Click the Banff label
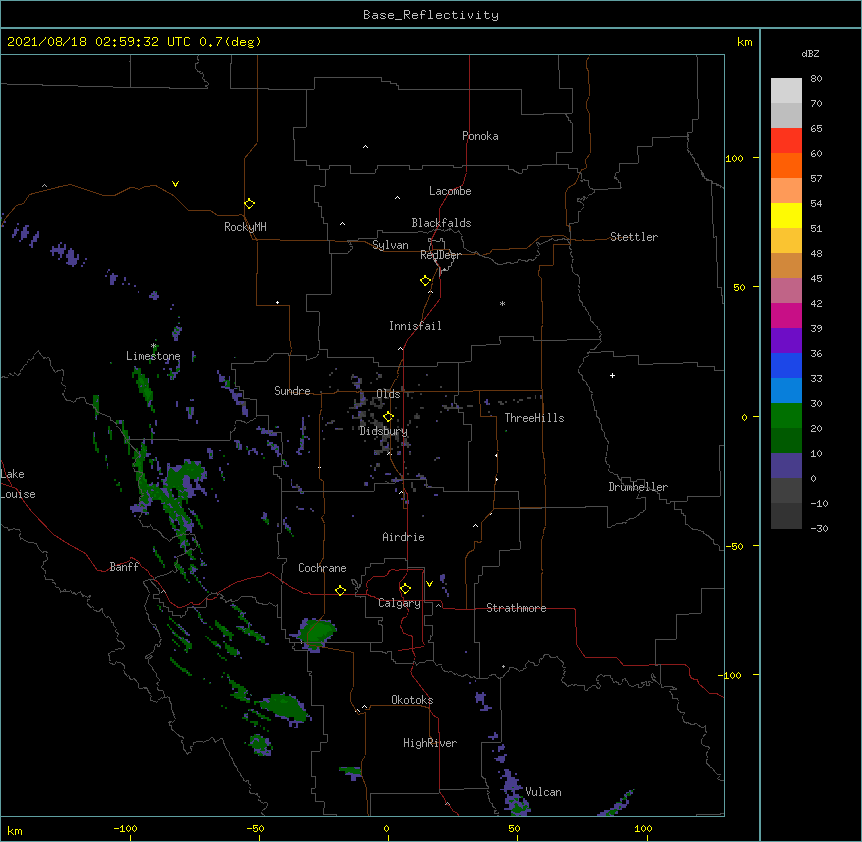 [124, 567]
